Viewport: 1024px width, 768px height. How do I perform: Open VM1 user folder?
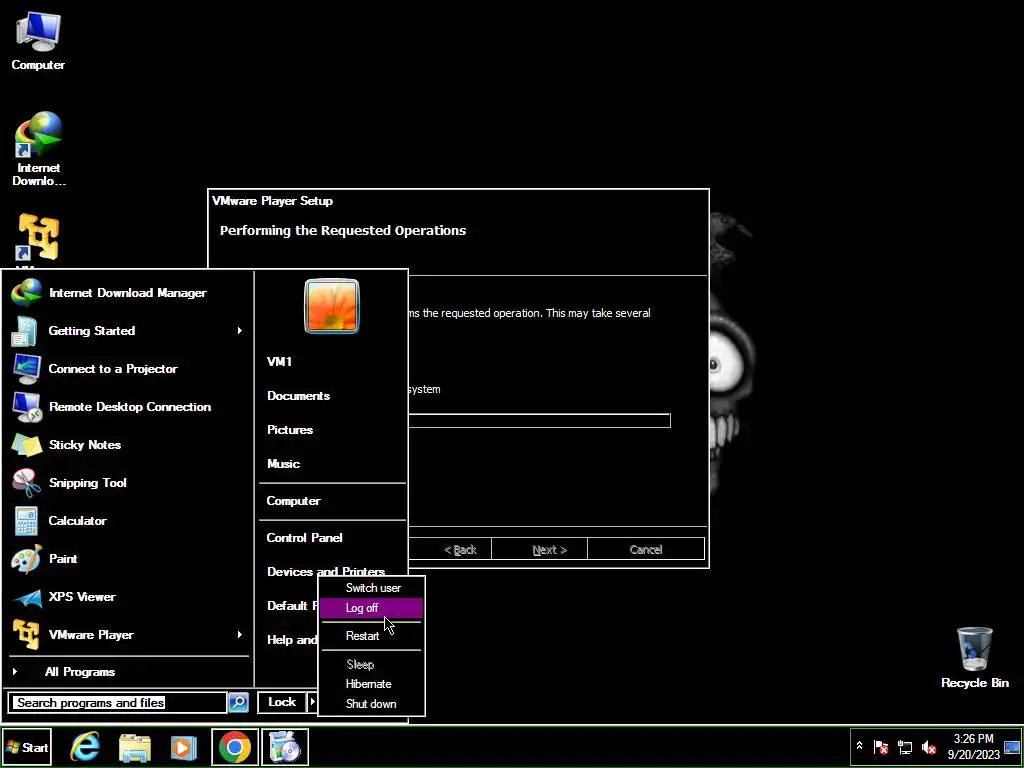[x=280, y=362]
